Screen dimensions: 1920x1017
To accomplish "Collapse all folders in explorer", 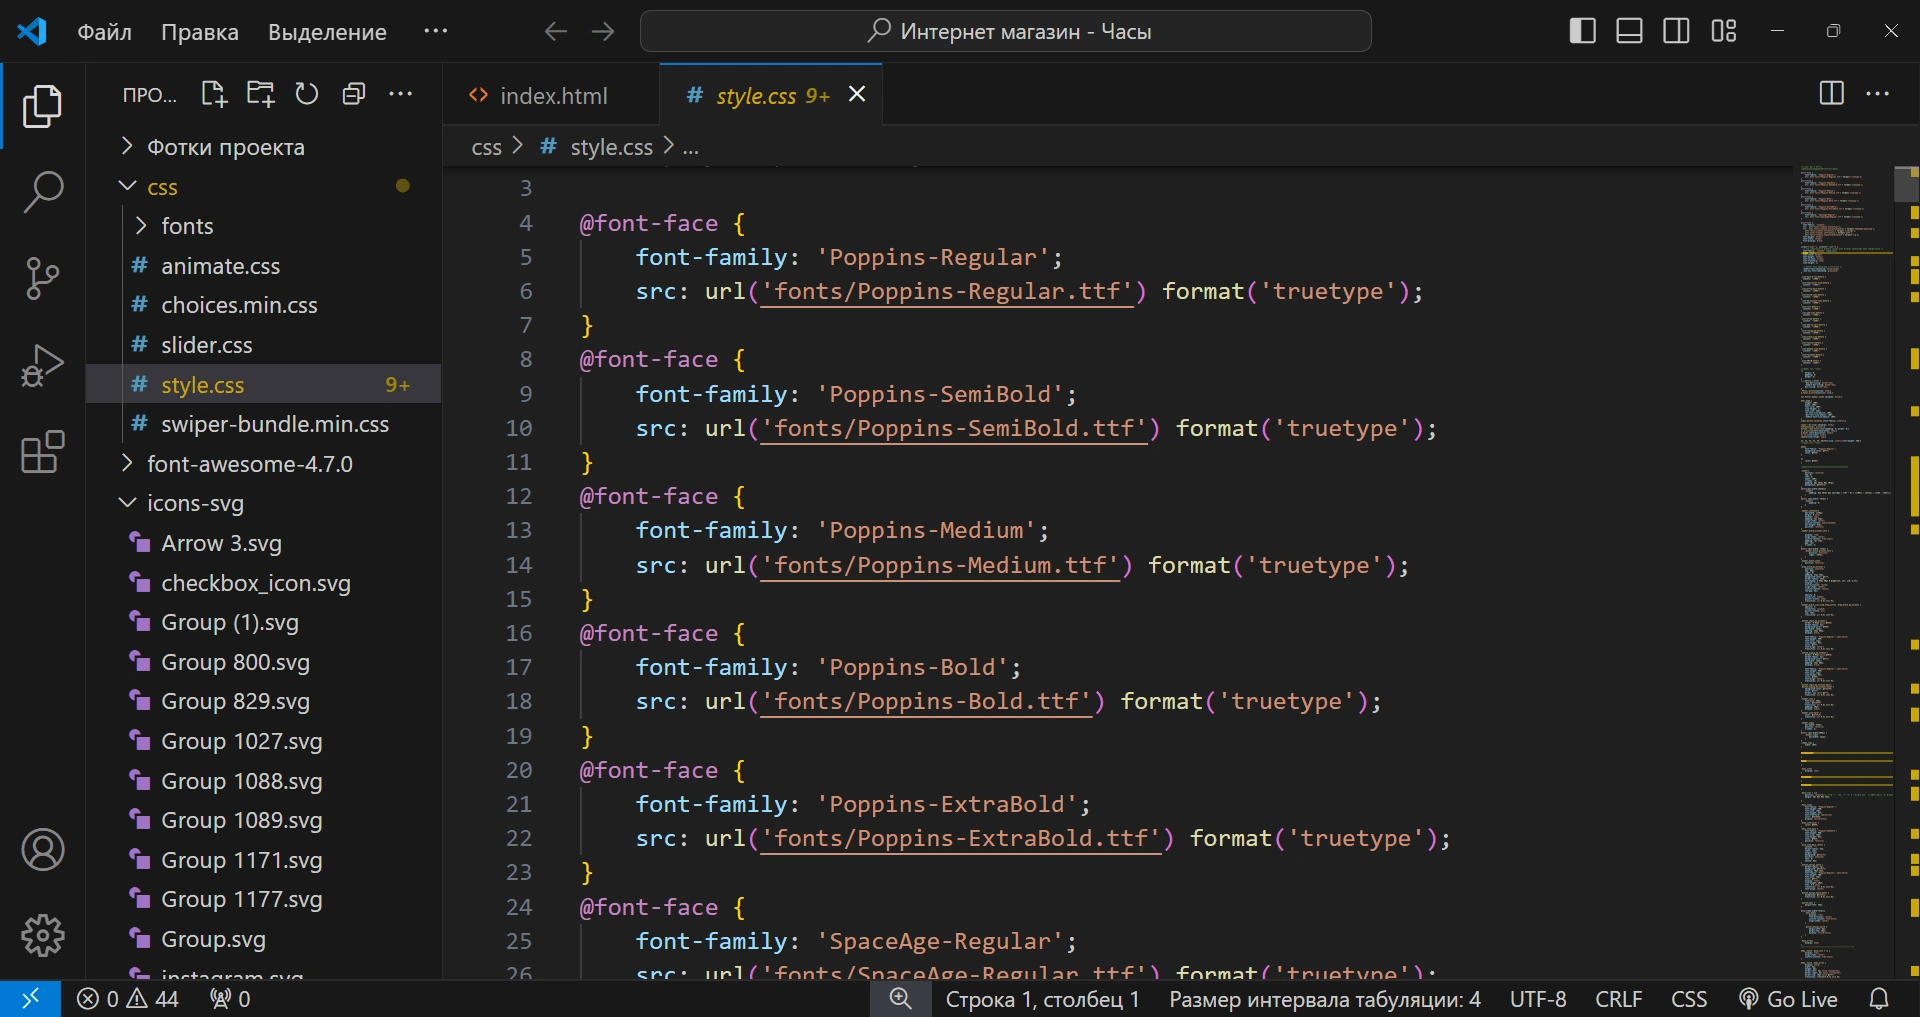I will pyautogui.click(x=354, y=94).
